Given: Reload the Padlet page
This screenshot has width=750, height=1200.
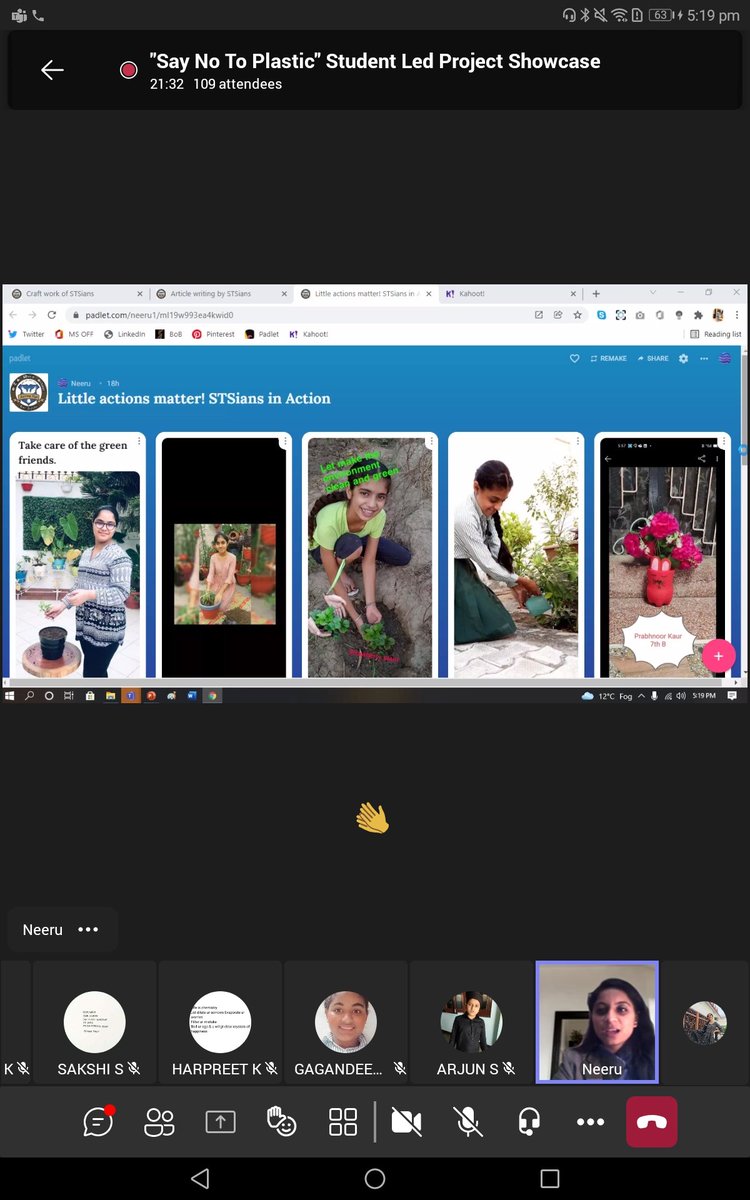Looking at the screenshot, I should pyautogui.click(x=52, y=314).
